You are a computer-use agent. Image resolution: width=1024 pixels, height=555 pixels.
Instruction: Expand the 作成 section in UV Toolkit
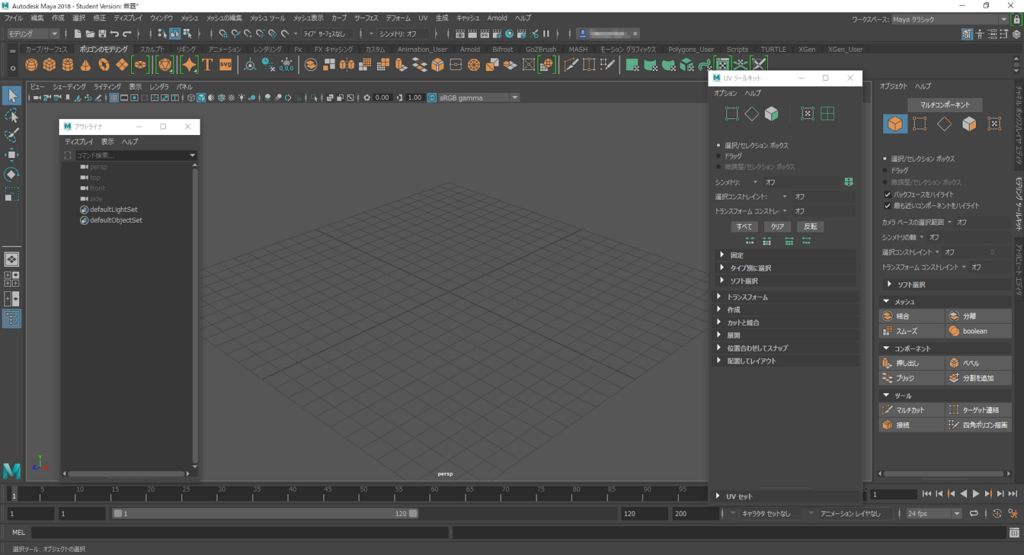pos(786,309)
